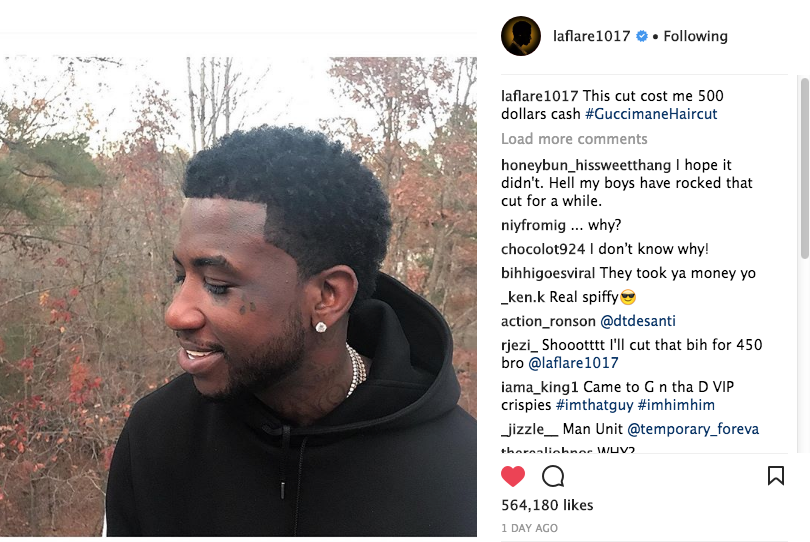
Task: Expand Load more comments
Action: [x=574, y=139]
